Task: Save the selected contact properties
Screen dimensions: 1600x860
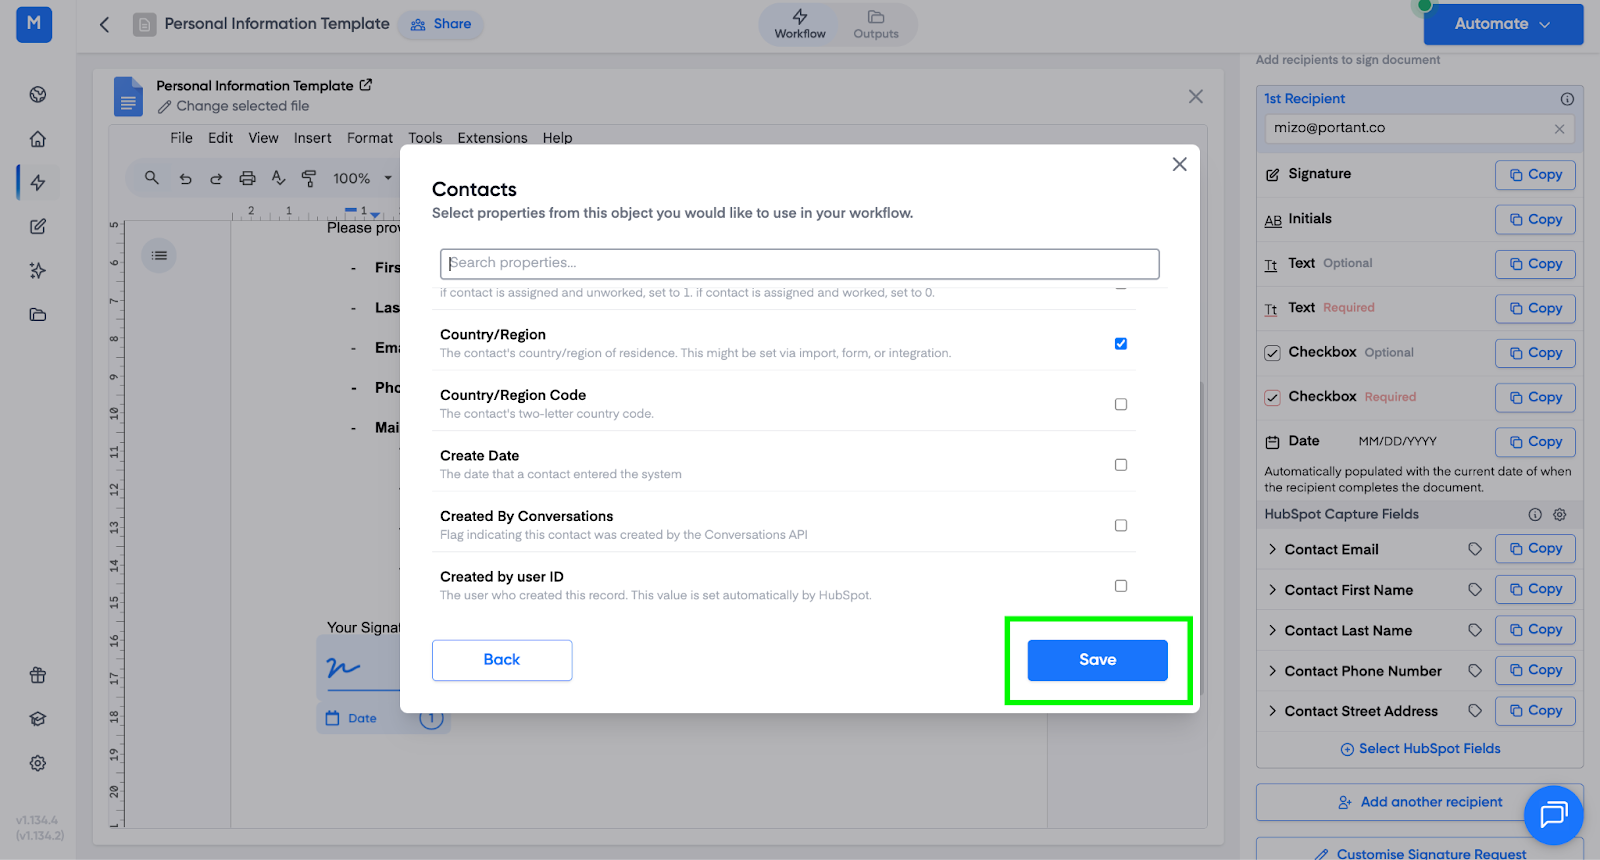Action: (1097, 660)
